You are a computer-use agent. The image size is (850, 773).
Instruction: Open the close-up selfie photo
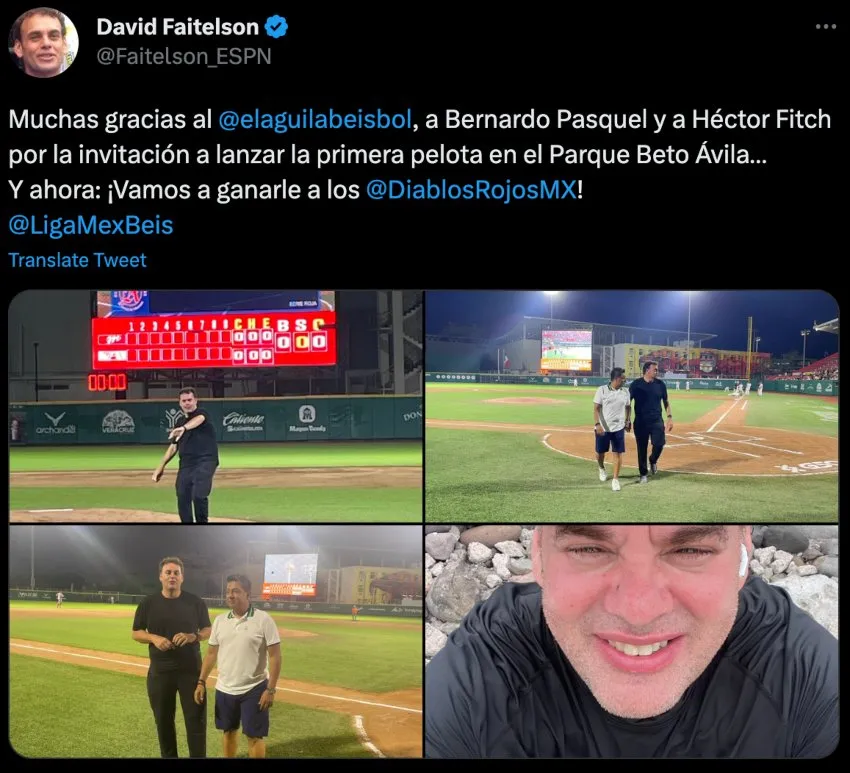tap(632, 641)
